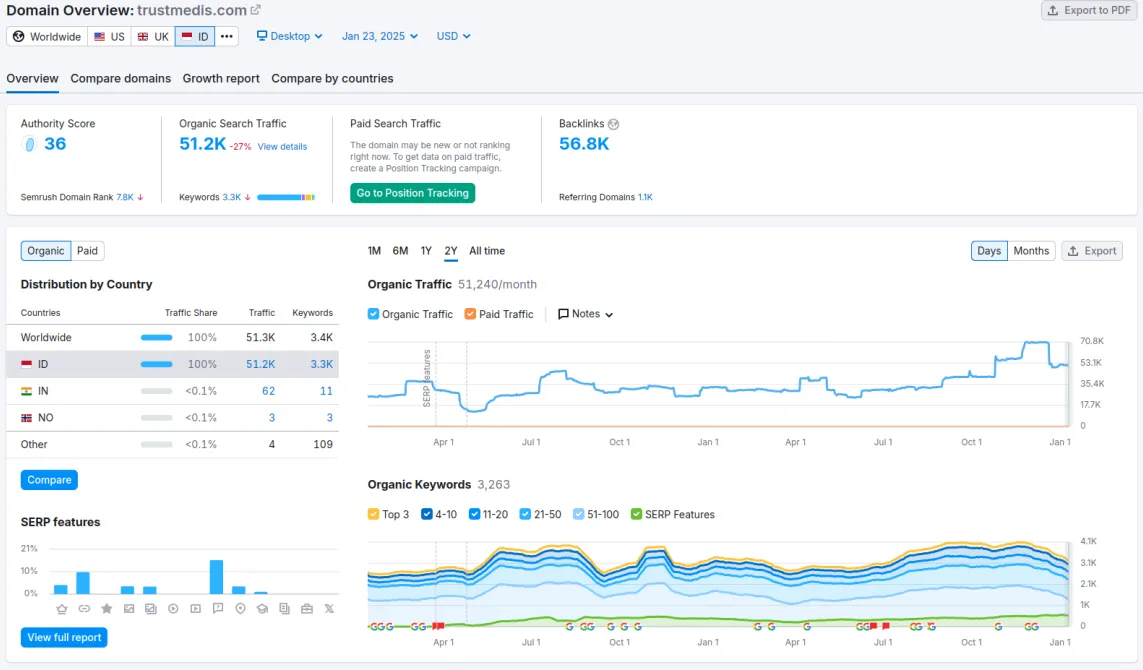This screenshot has height=670, width=1143.
Task: Click the blue Compare button
Action: (50, 480)
